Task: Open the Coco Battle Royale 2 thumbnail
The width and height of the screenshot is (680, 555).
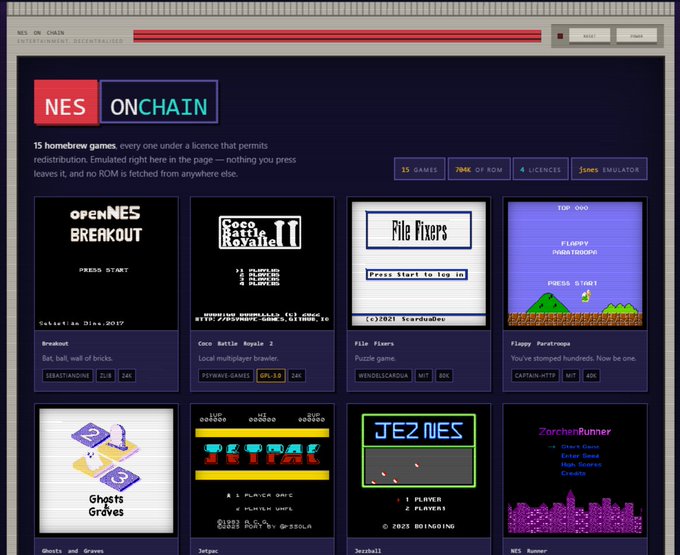Action: click(262, 264)
